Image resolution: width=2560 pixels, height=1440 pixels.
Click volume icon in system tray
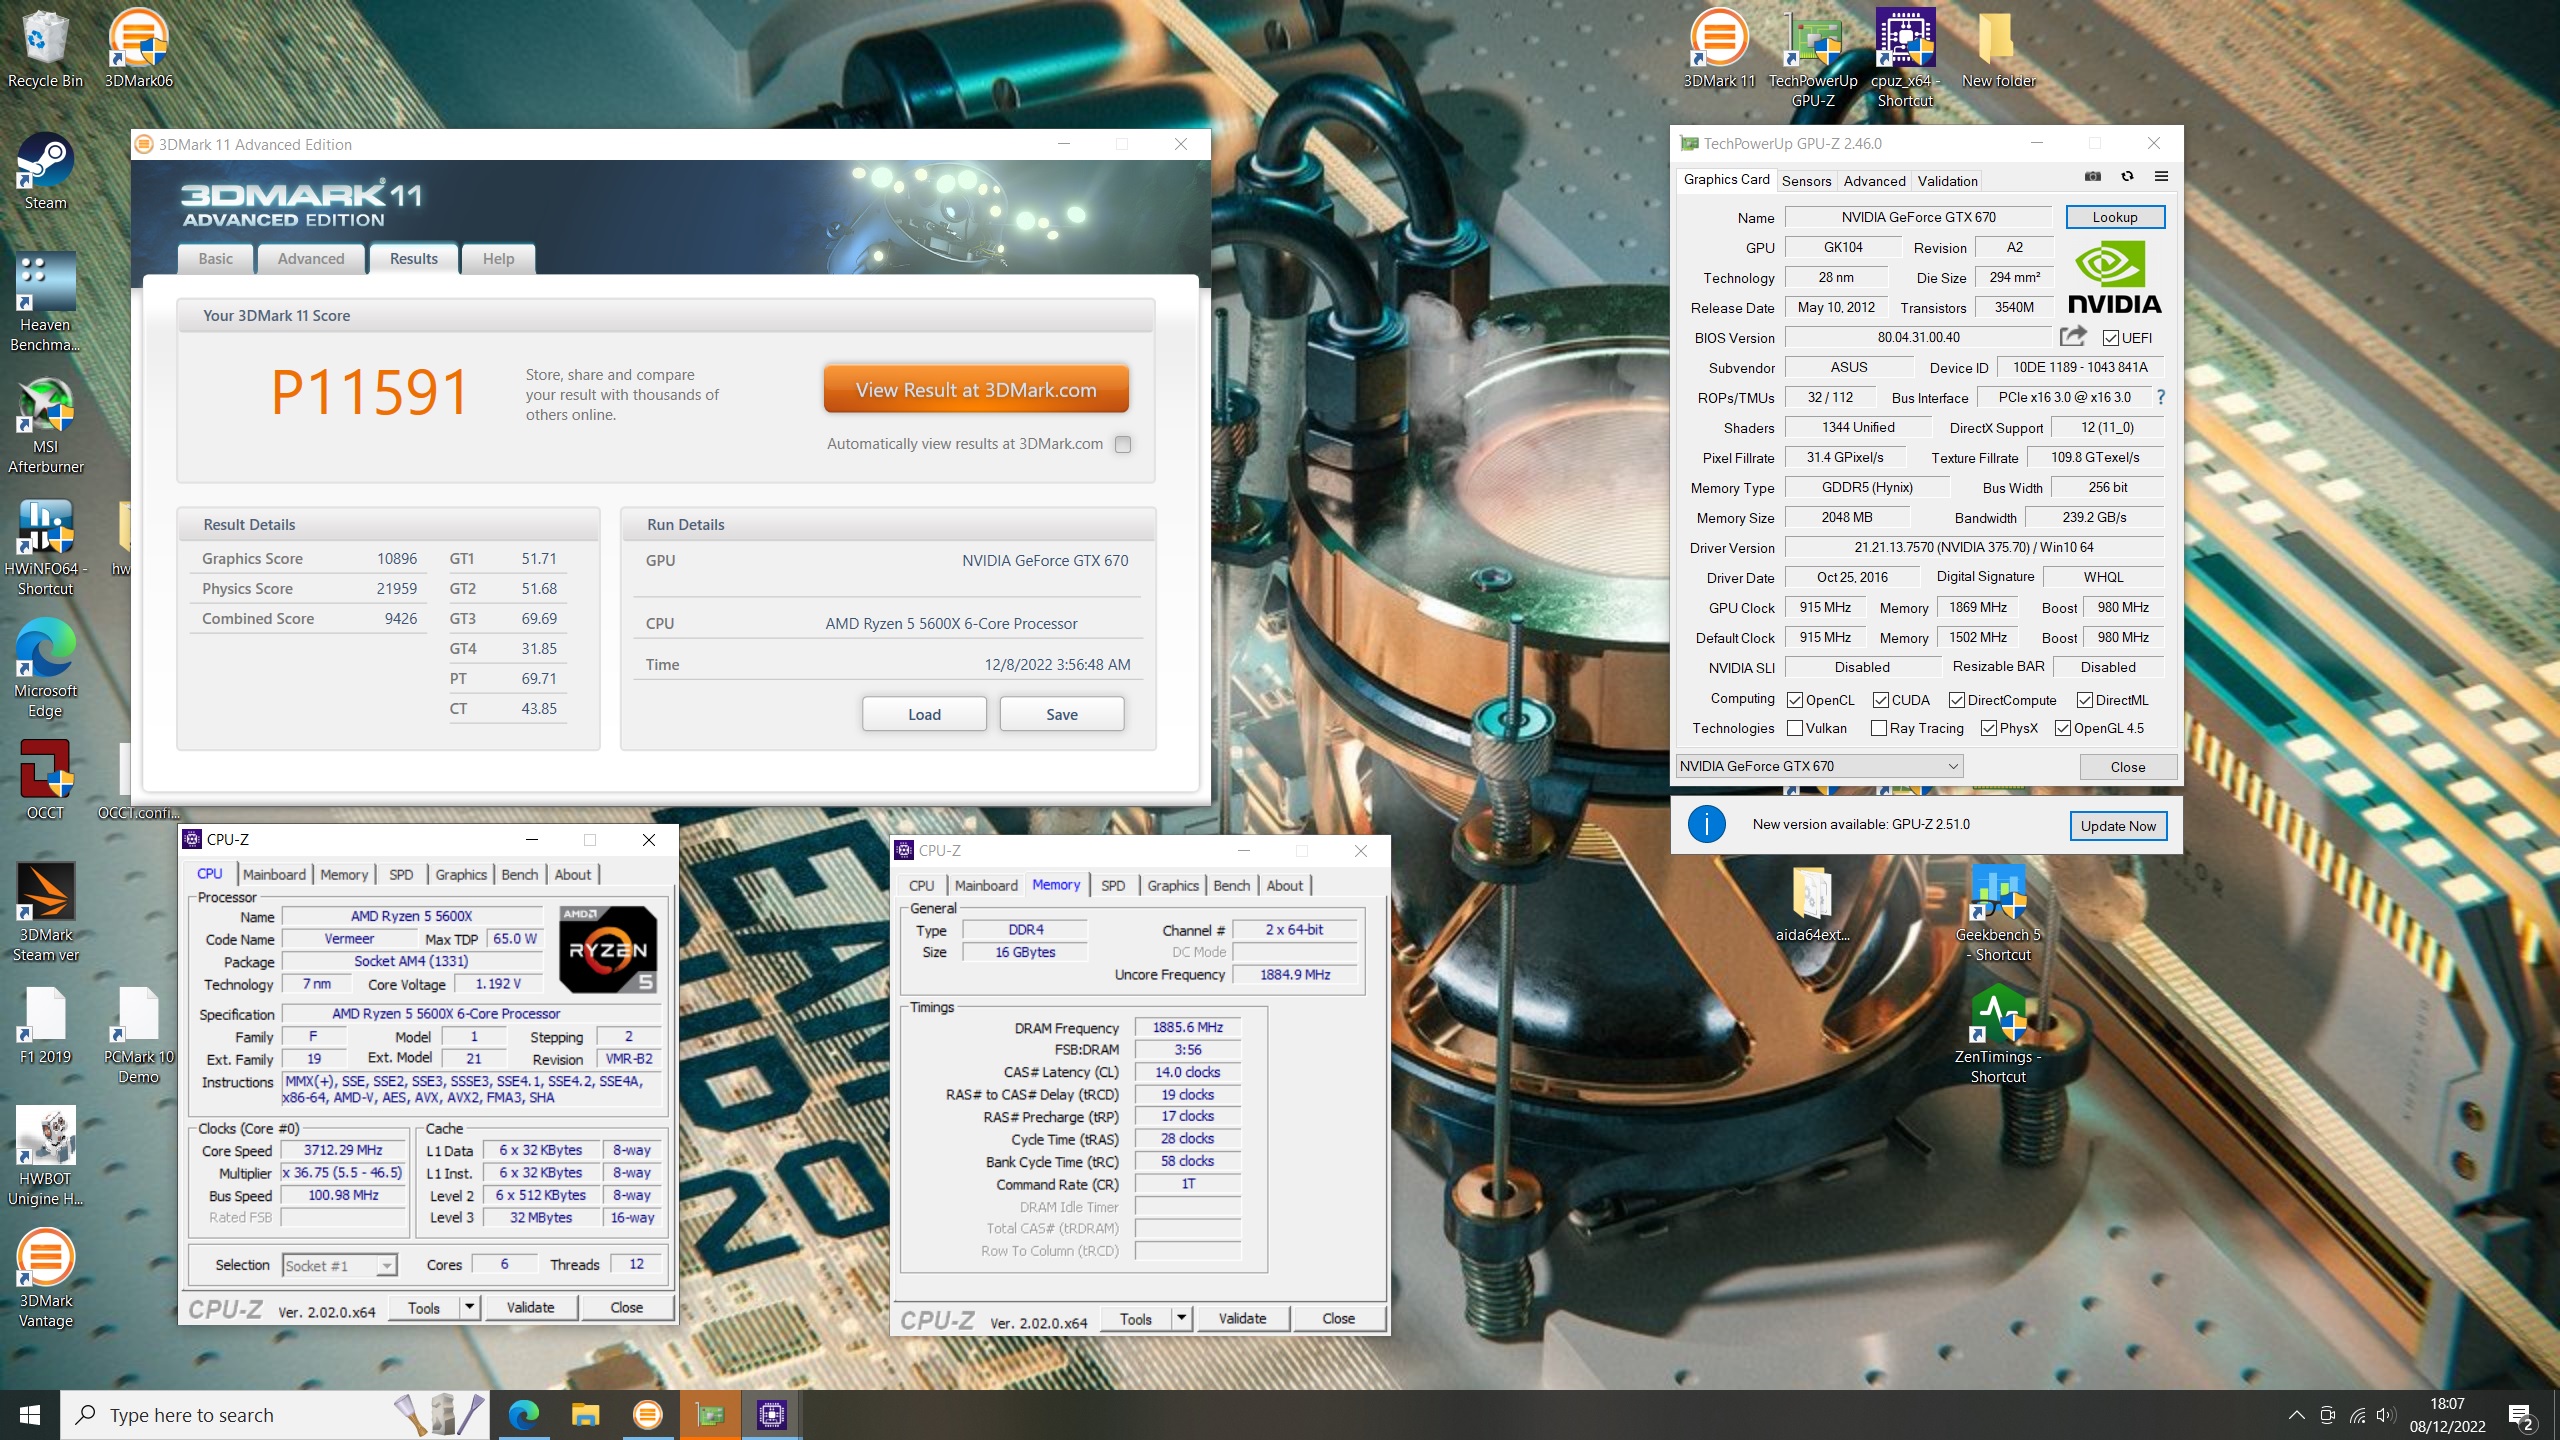pos(2385,1415)
